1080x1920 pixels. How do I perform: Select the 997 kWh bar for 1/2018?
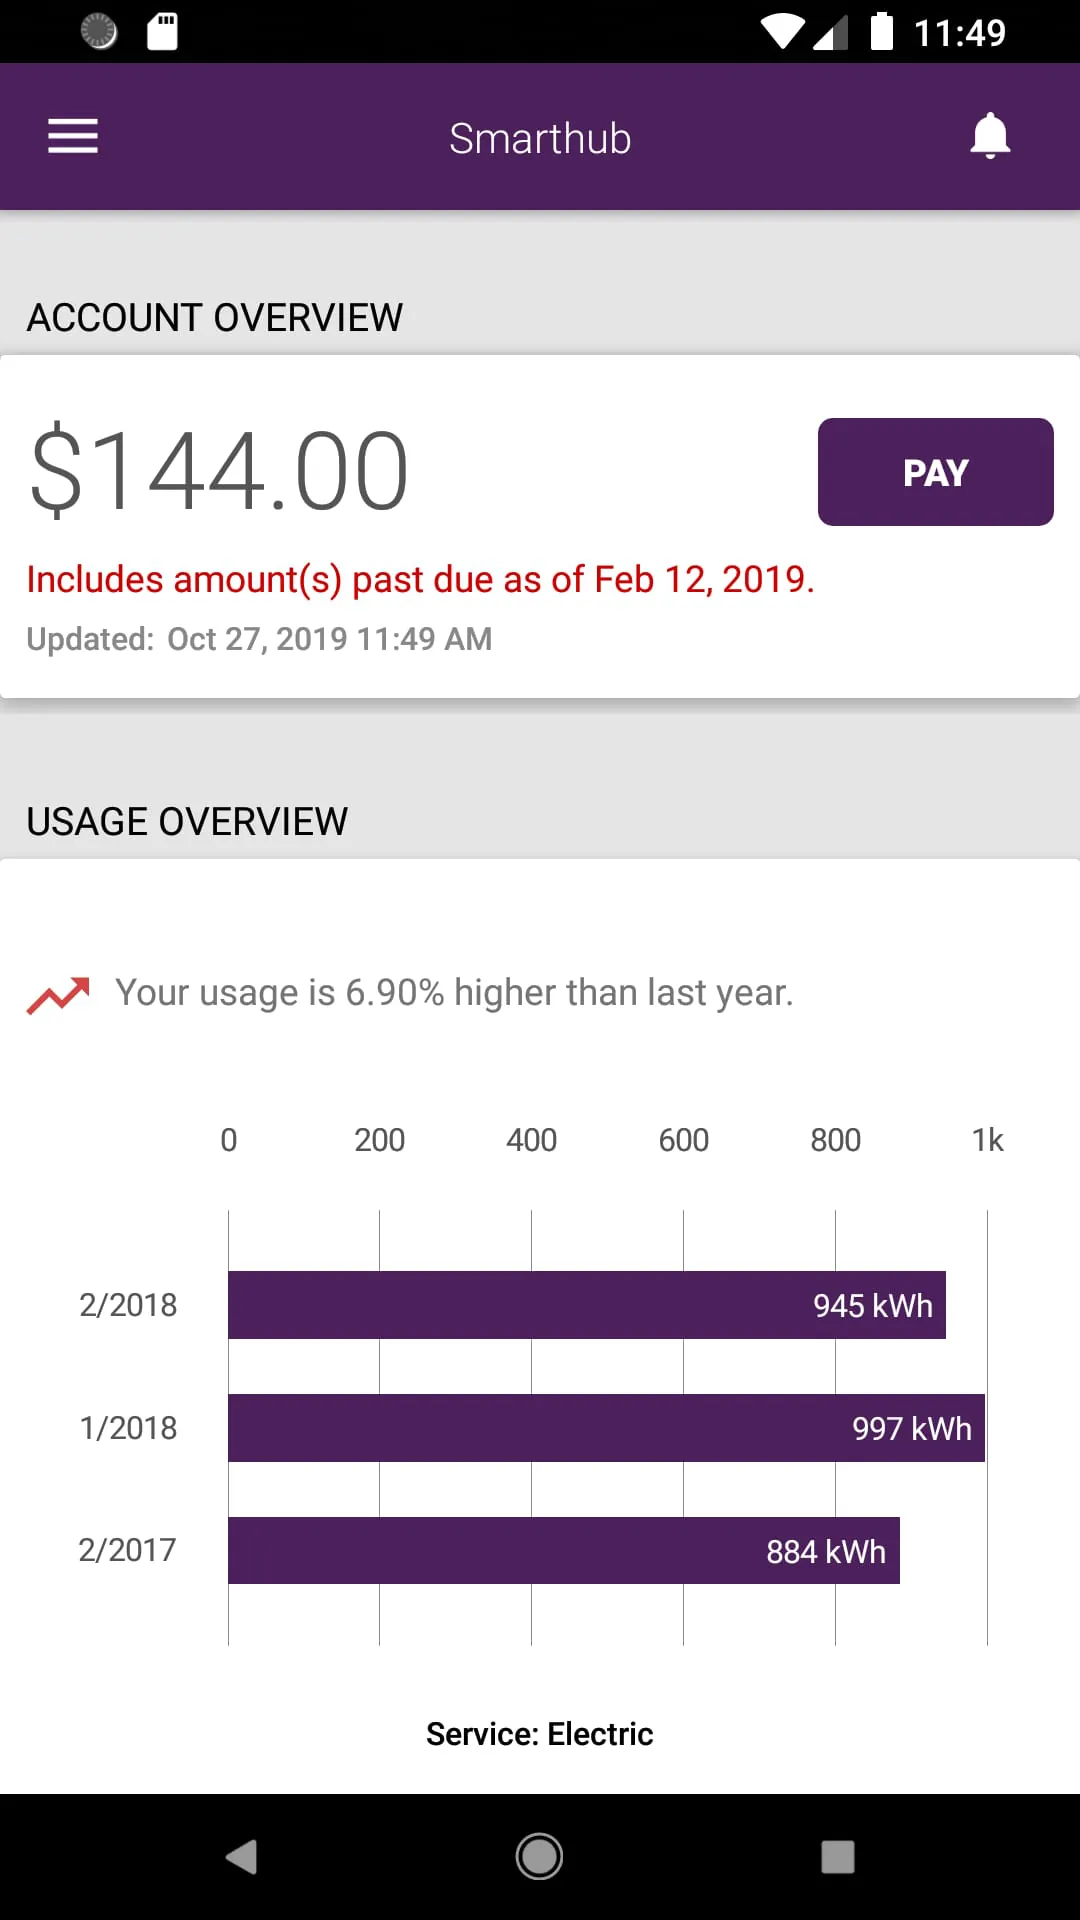(x=606, y=1428)
